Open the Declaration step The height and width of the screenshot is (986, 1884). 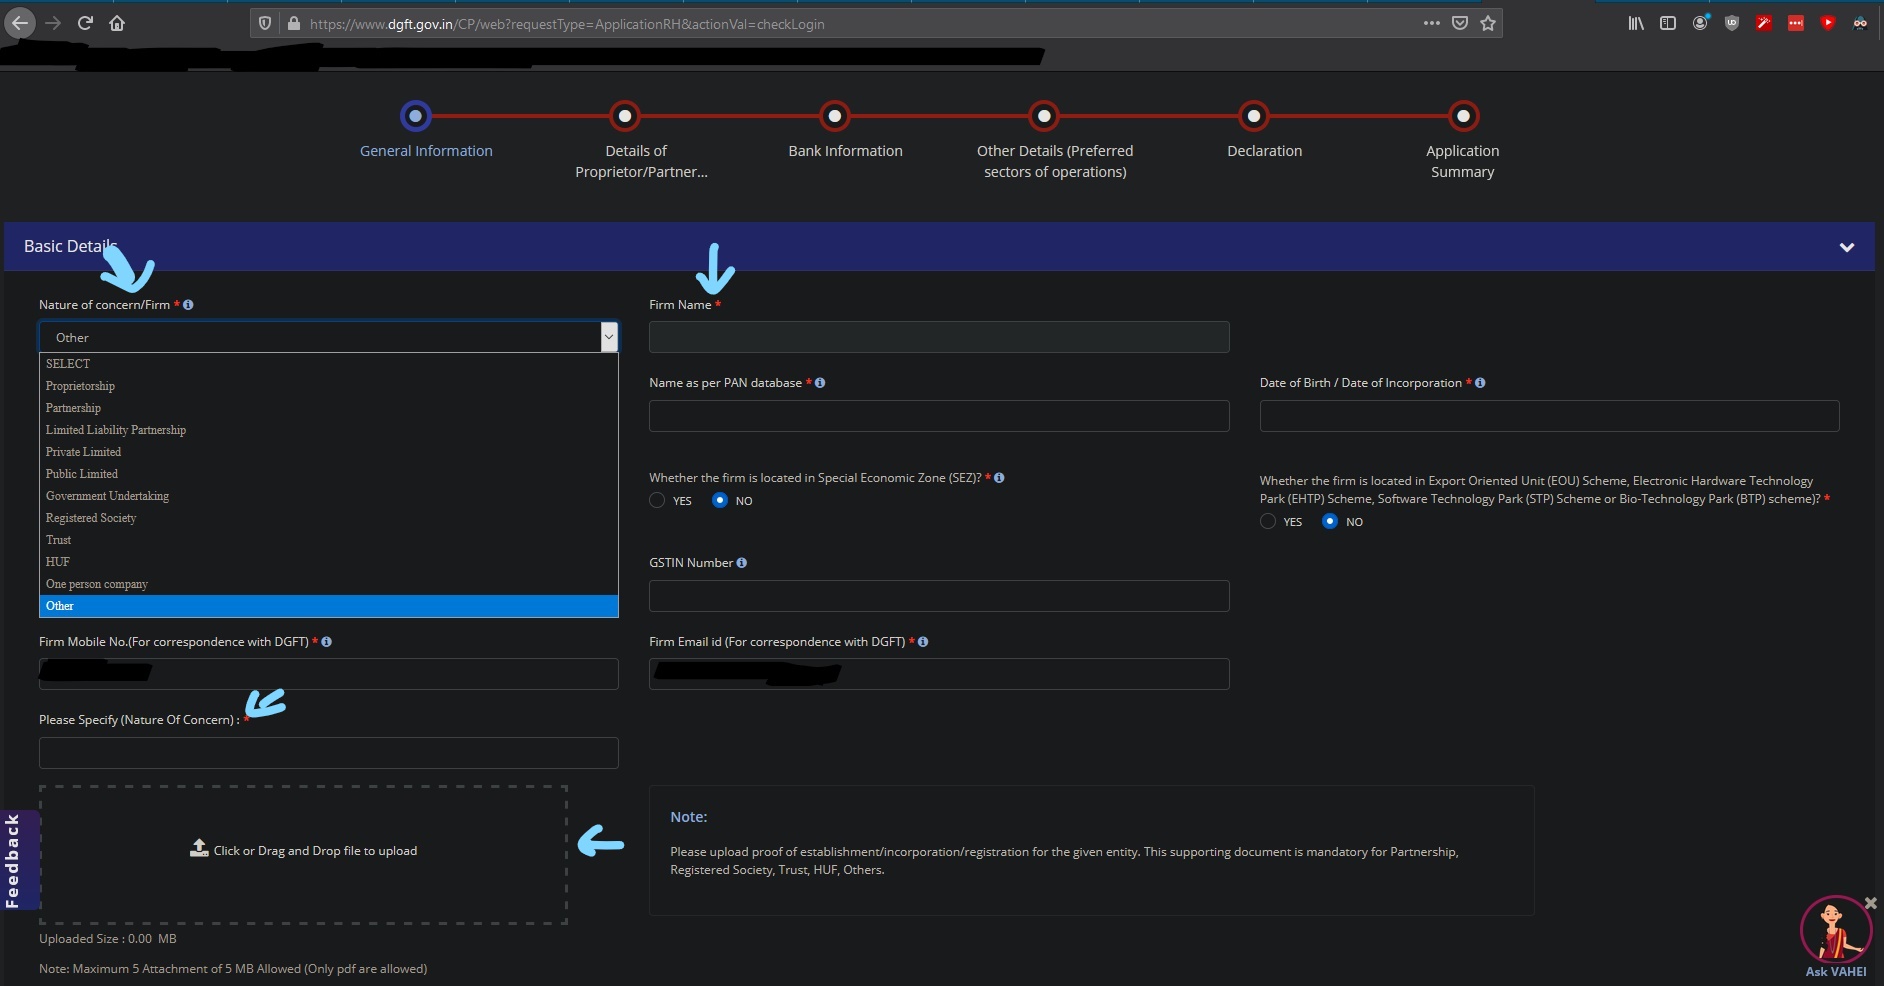tap(1253, 117)
